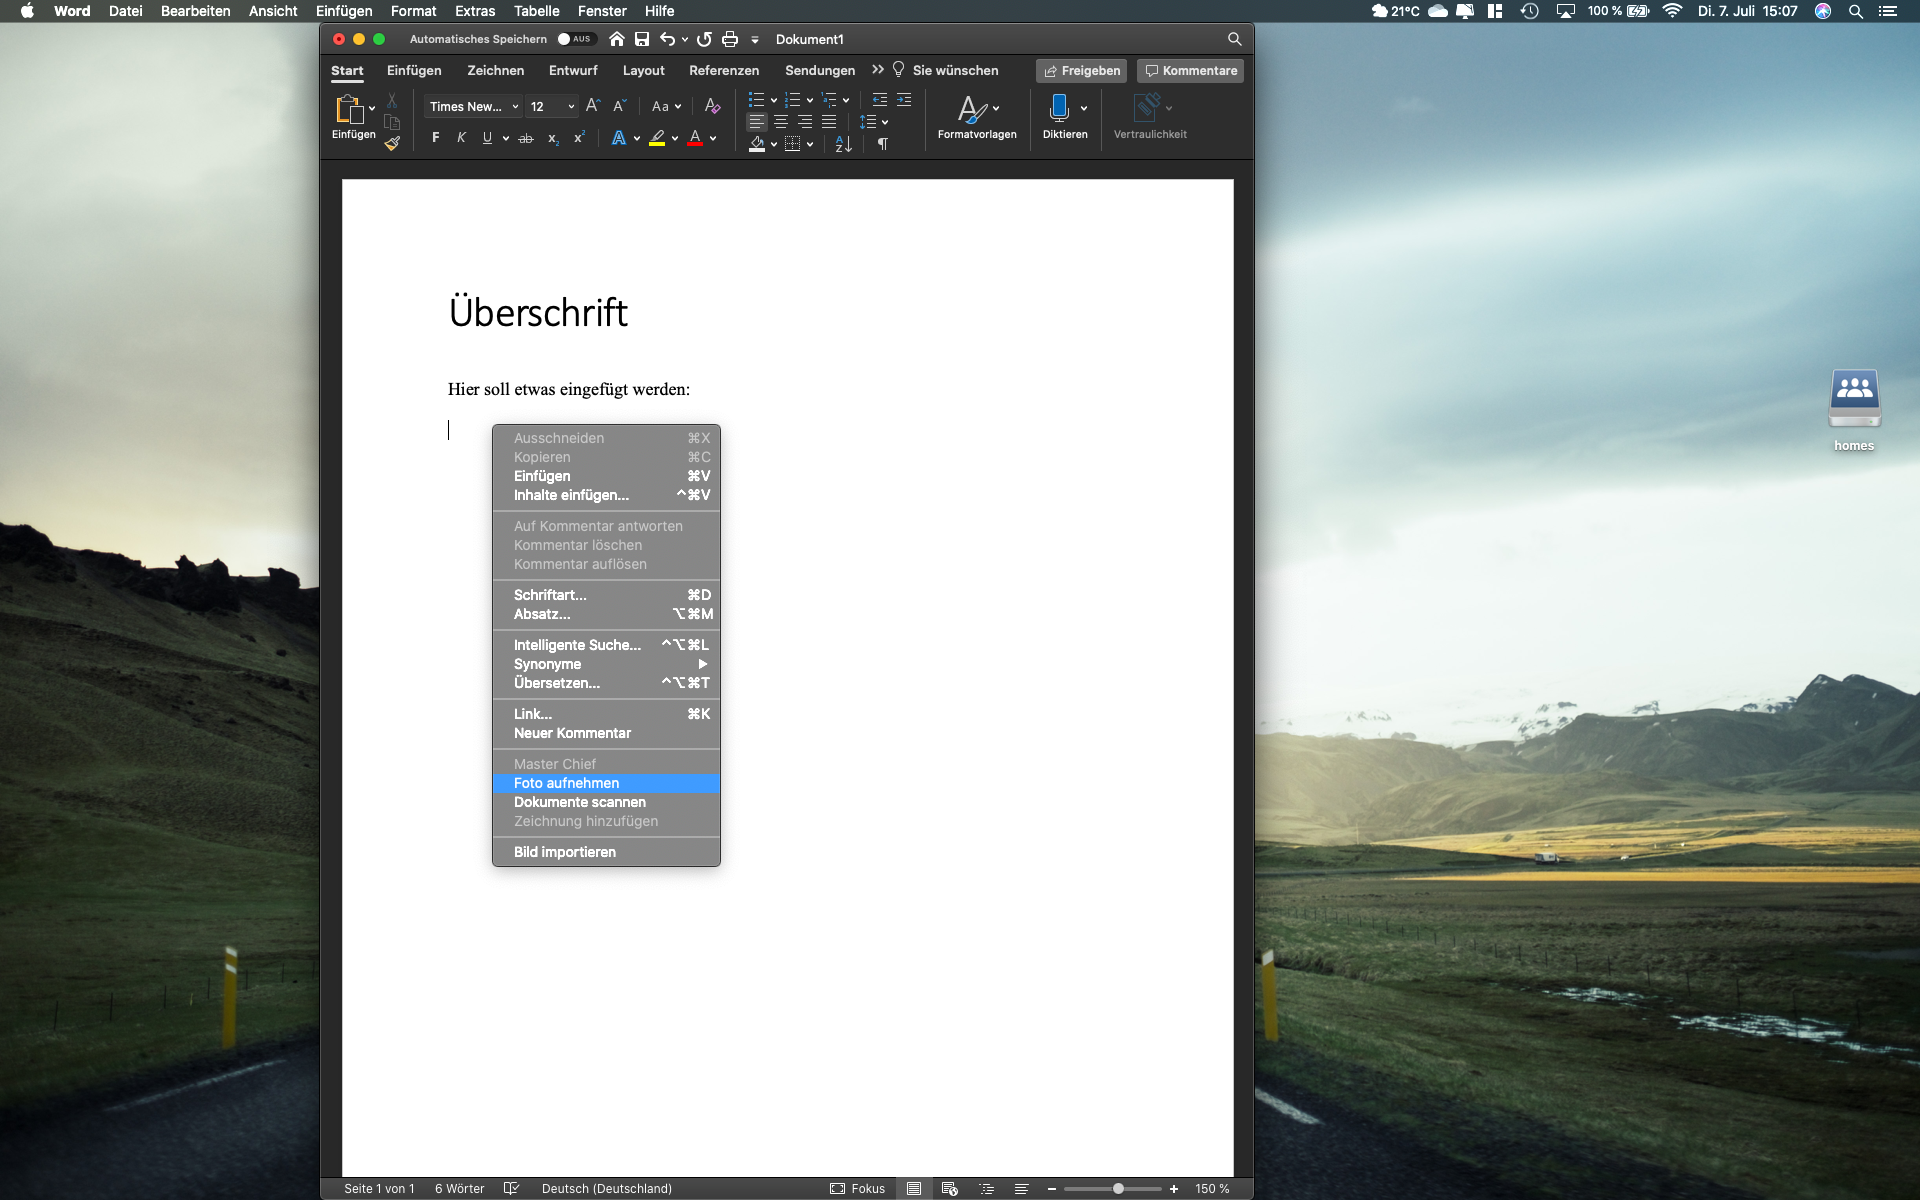Image resolution: width=1920 pixels, height=1200 pixels.
Task: Open the font size 12 dropdown
Action: point(571,107)
